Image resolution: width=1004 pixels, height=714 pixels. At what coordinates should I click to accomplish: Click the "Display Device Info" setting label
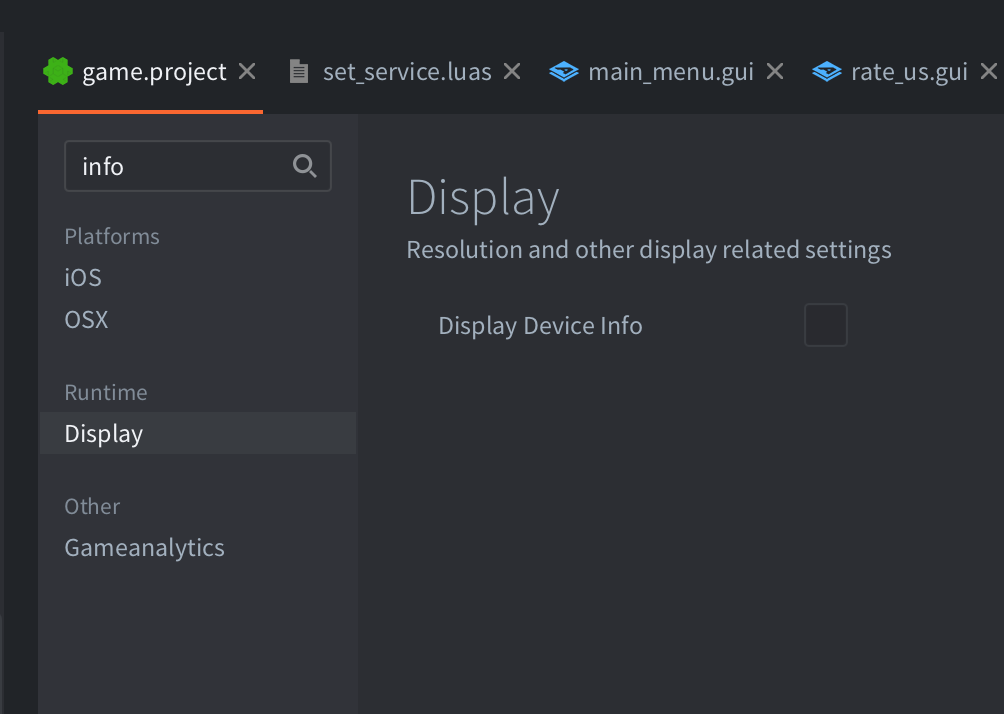(540, 326)
